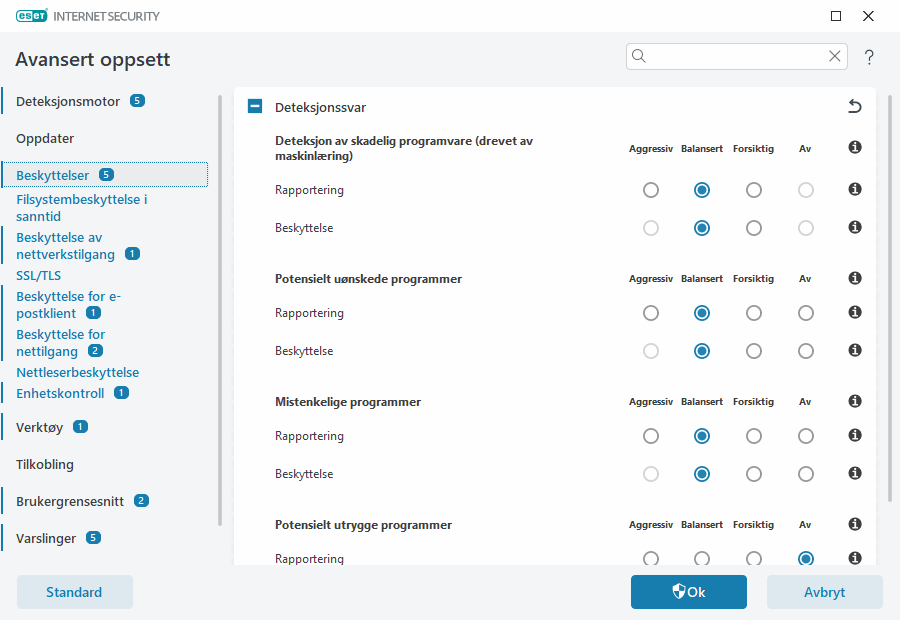The image size is (900, 620).
Task: Click info icon for maskinlæring detection header
Action: click(x=854, y=148)
